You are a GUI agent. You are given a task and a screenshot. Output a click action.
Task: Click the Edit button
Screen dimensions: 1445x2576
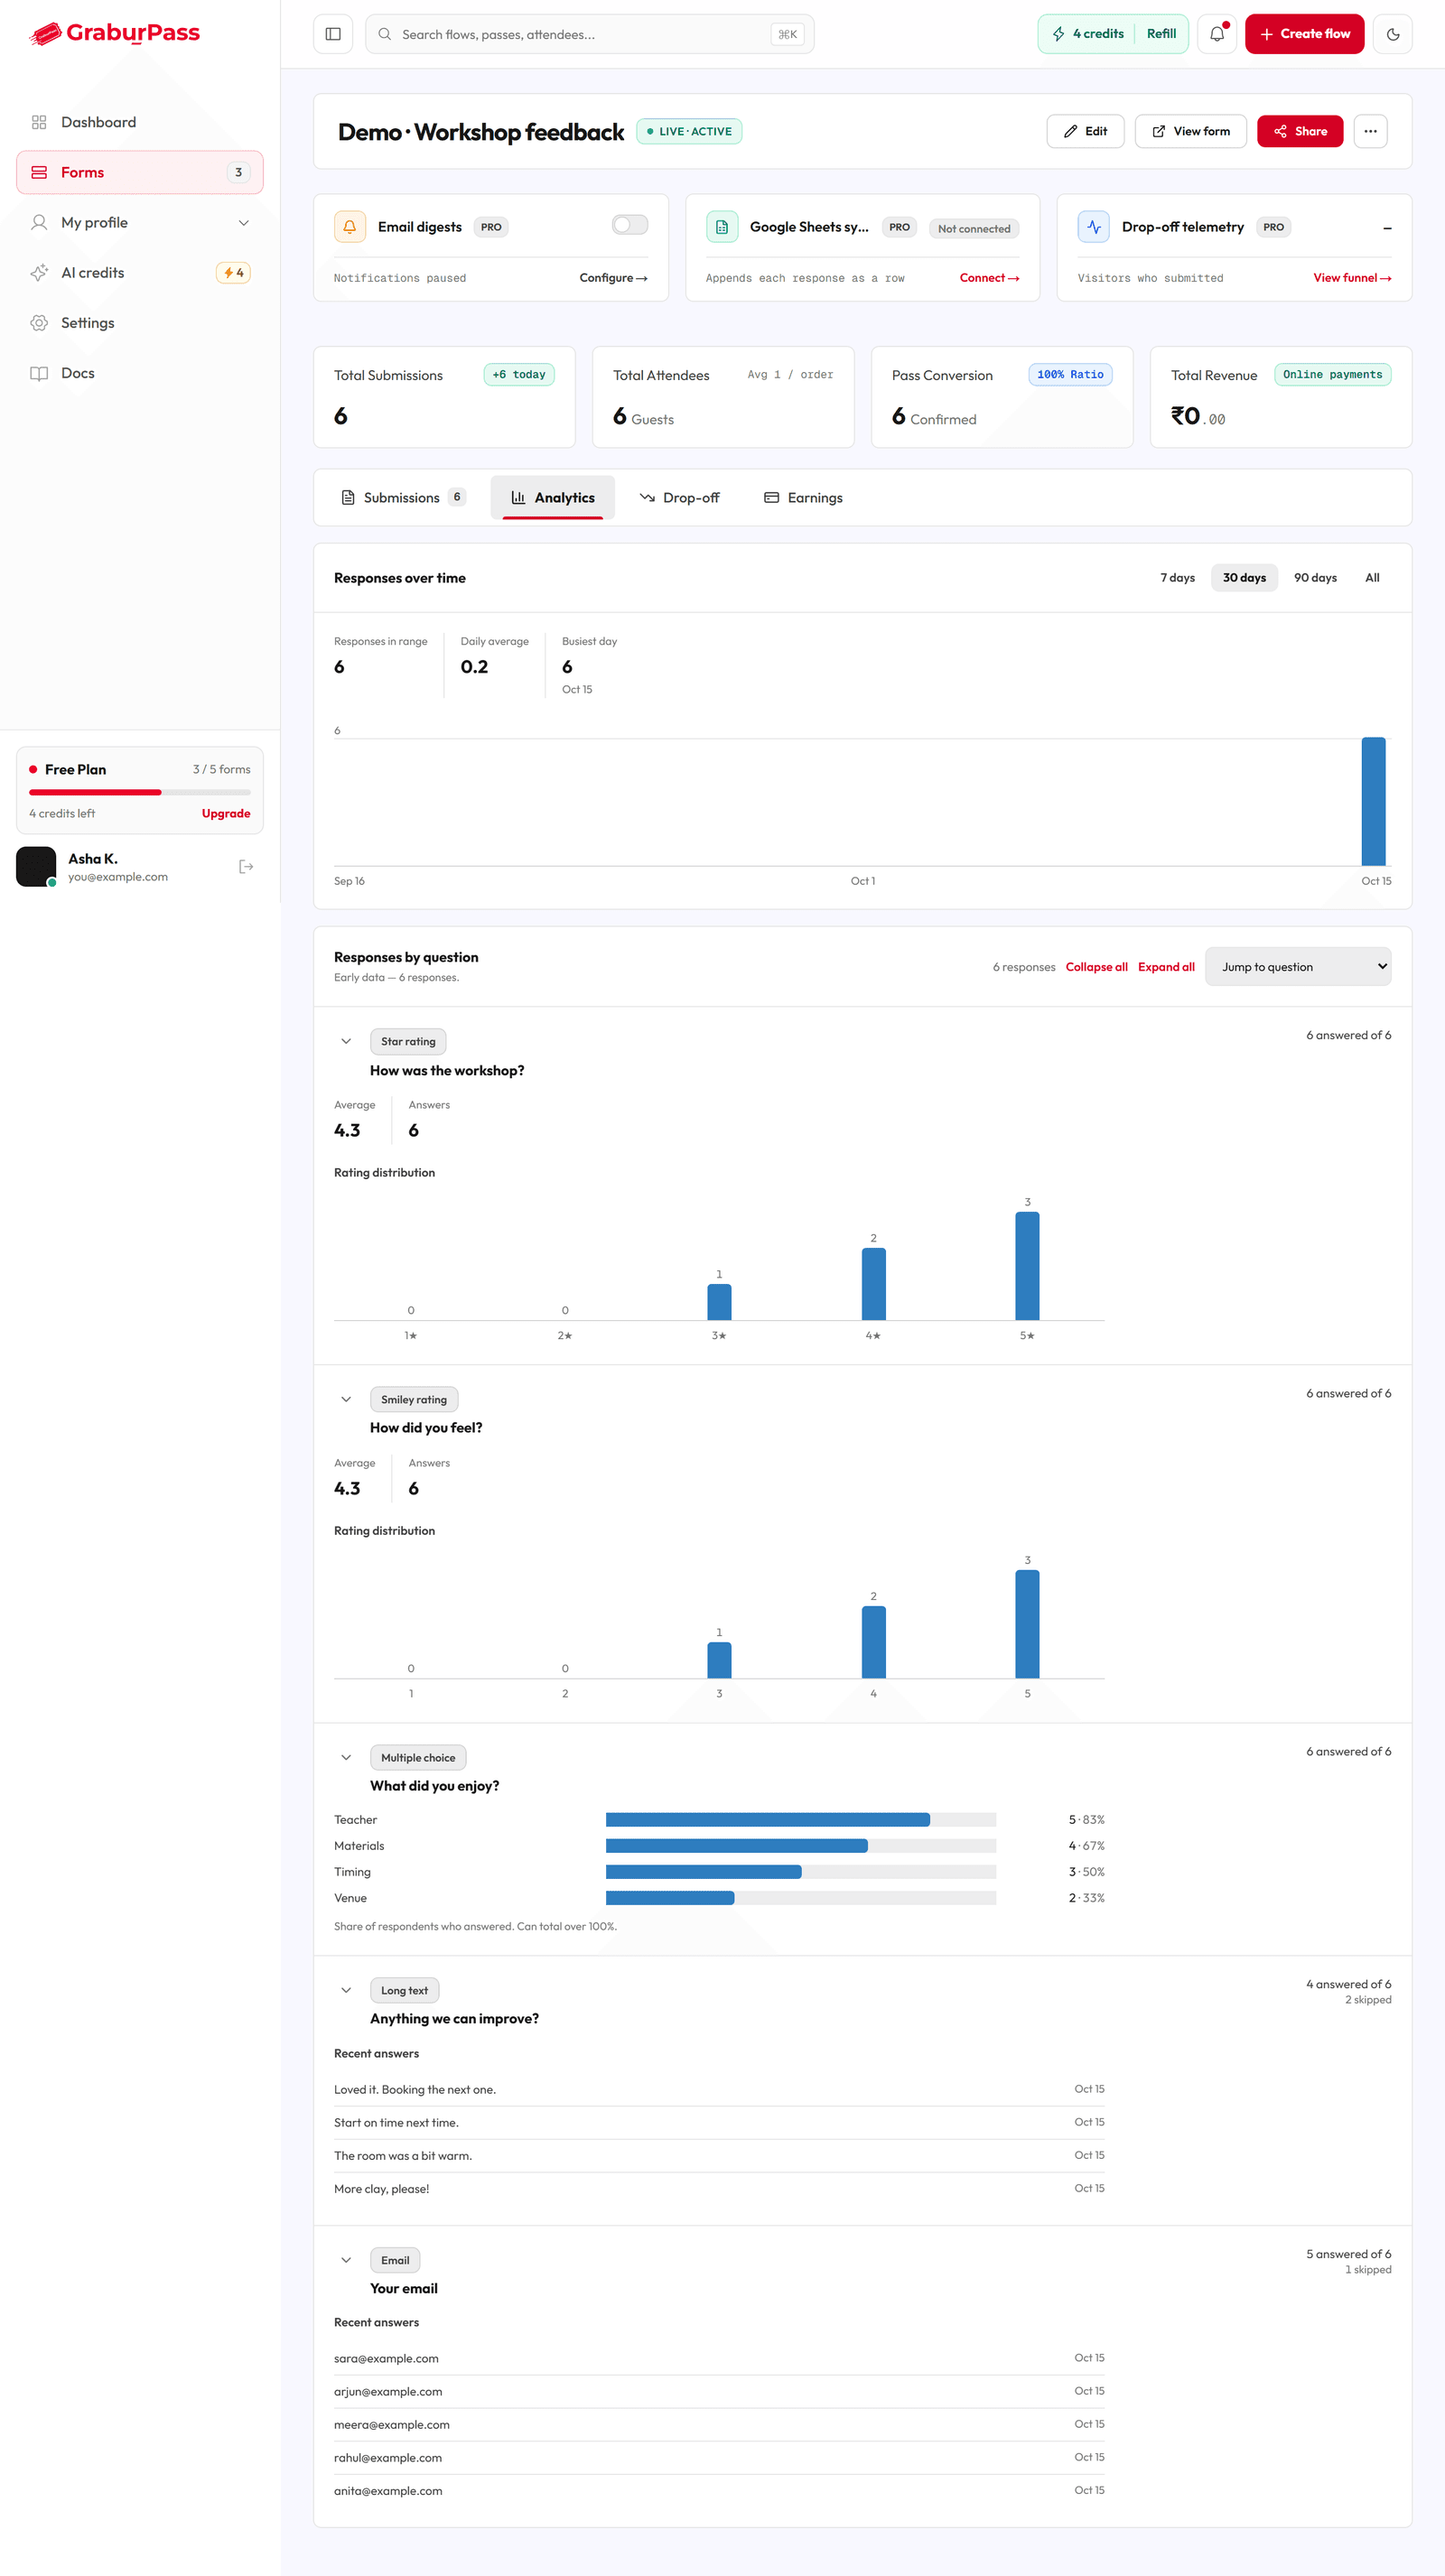click(1086, 131)
